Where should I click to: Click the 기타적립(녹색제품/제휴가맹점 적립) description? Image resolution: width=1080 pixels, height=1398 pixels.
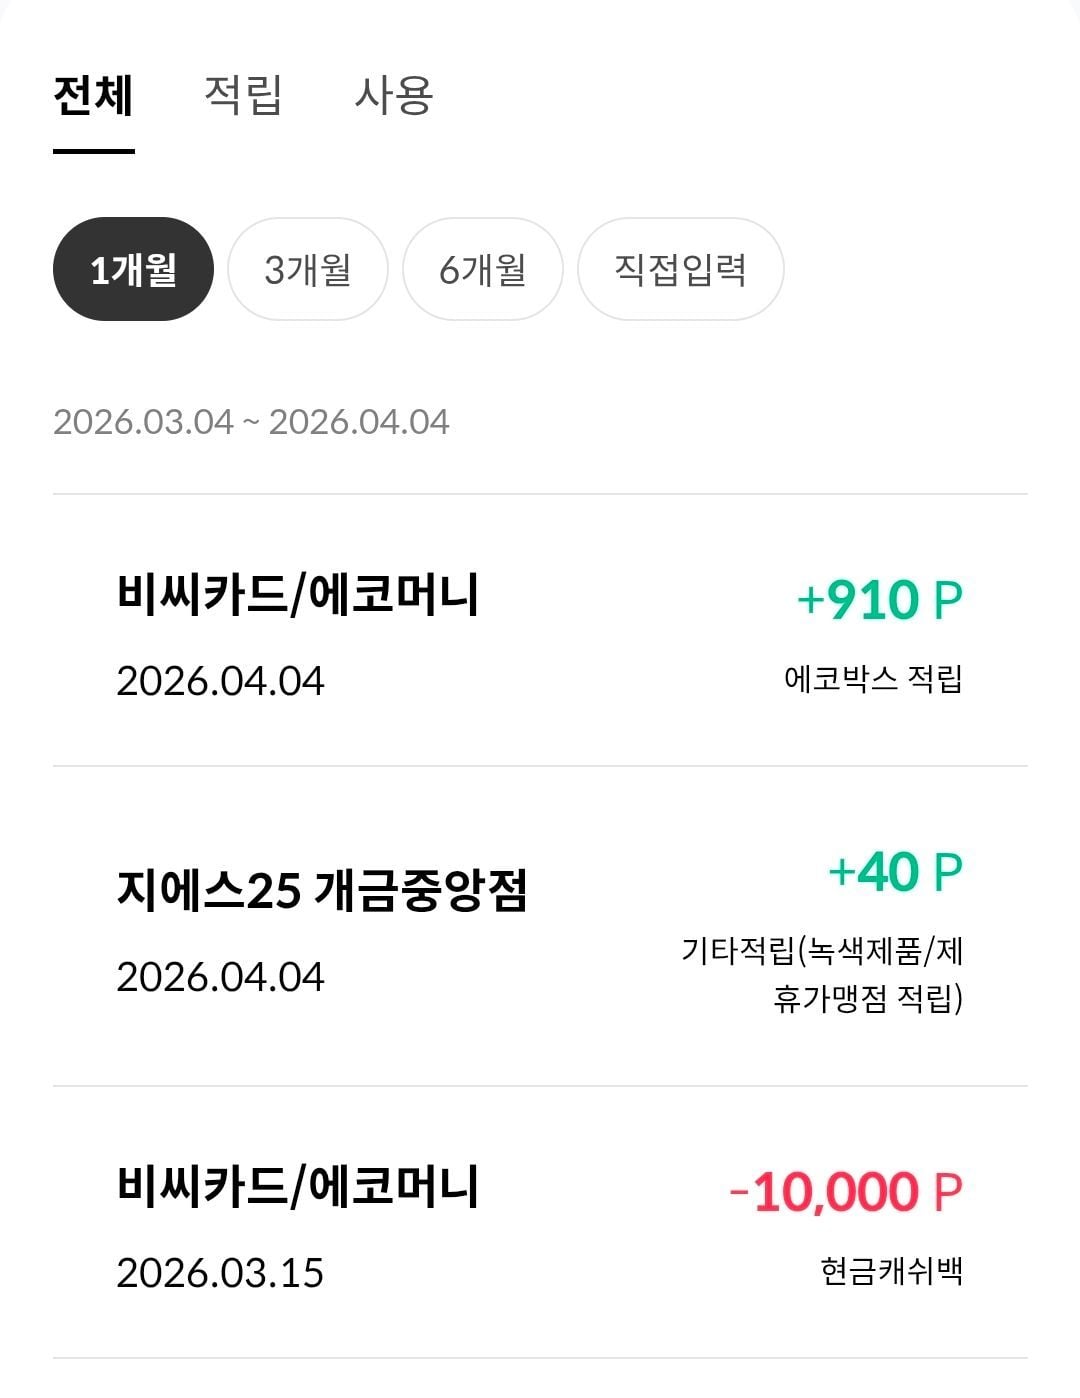tap(822, 974)
